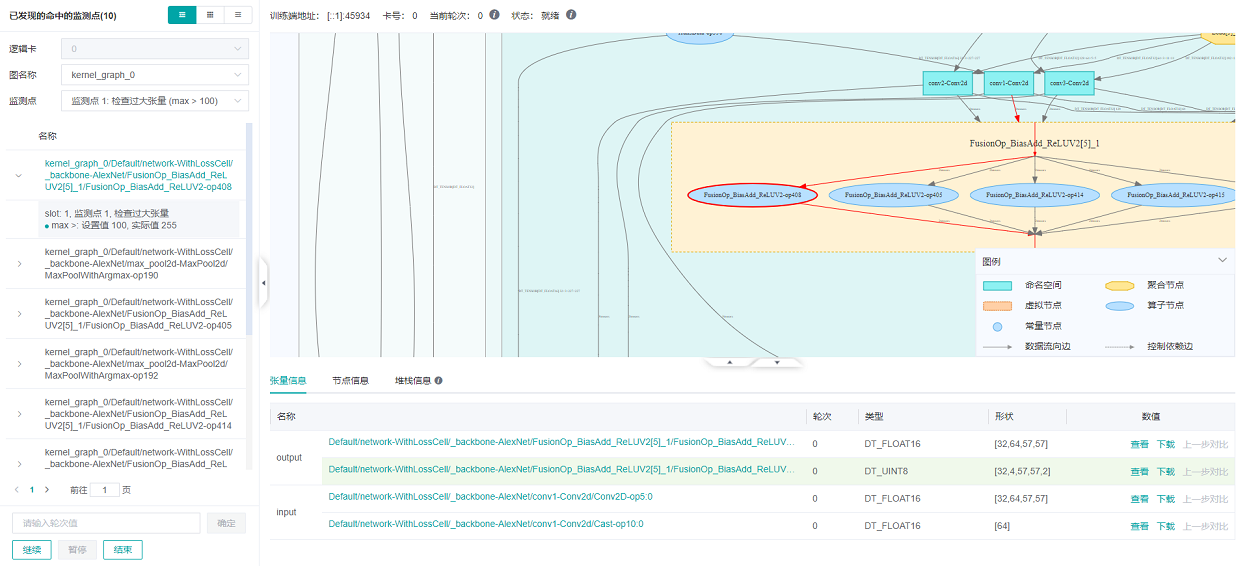The height and width of the screenshot is (566, 1247).
Task: Open the 堆栈信息 tab
Action: click(413, 381)
